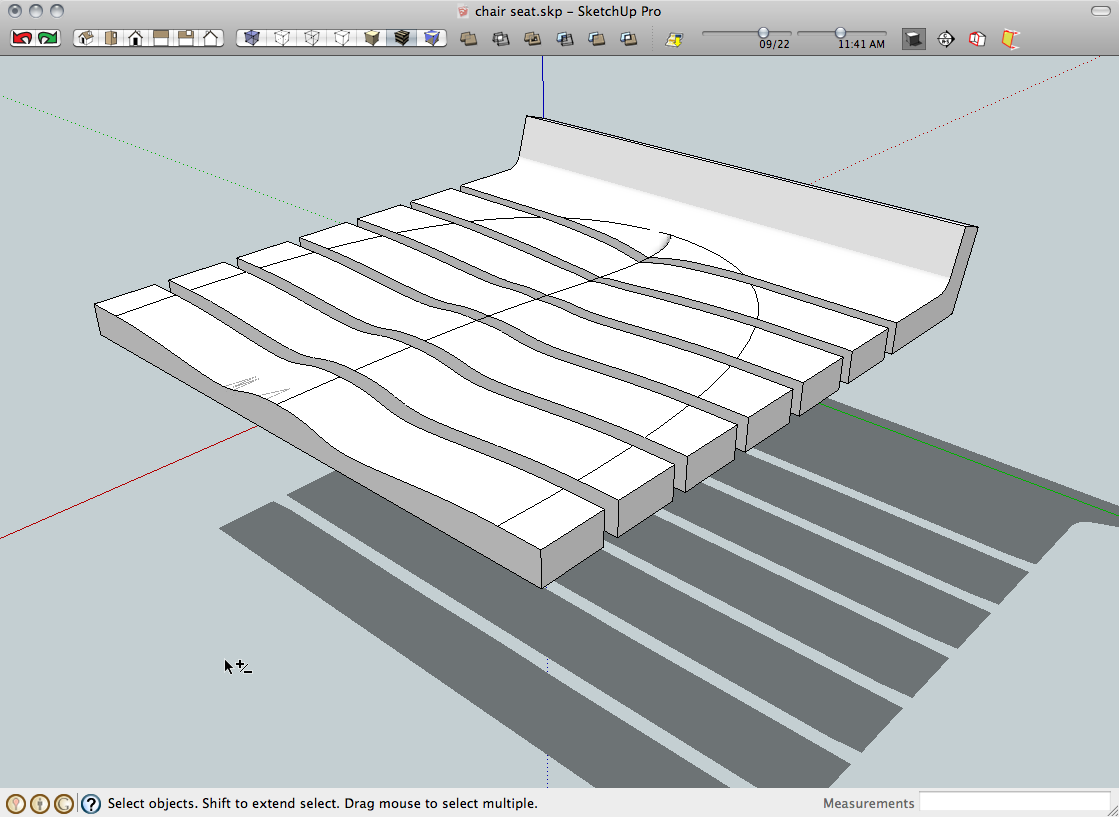Select the Split solid tool

coord(628,39)
